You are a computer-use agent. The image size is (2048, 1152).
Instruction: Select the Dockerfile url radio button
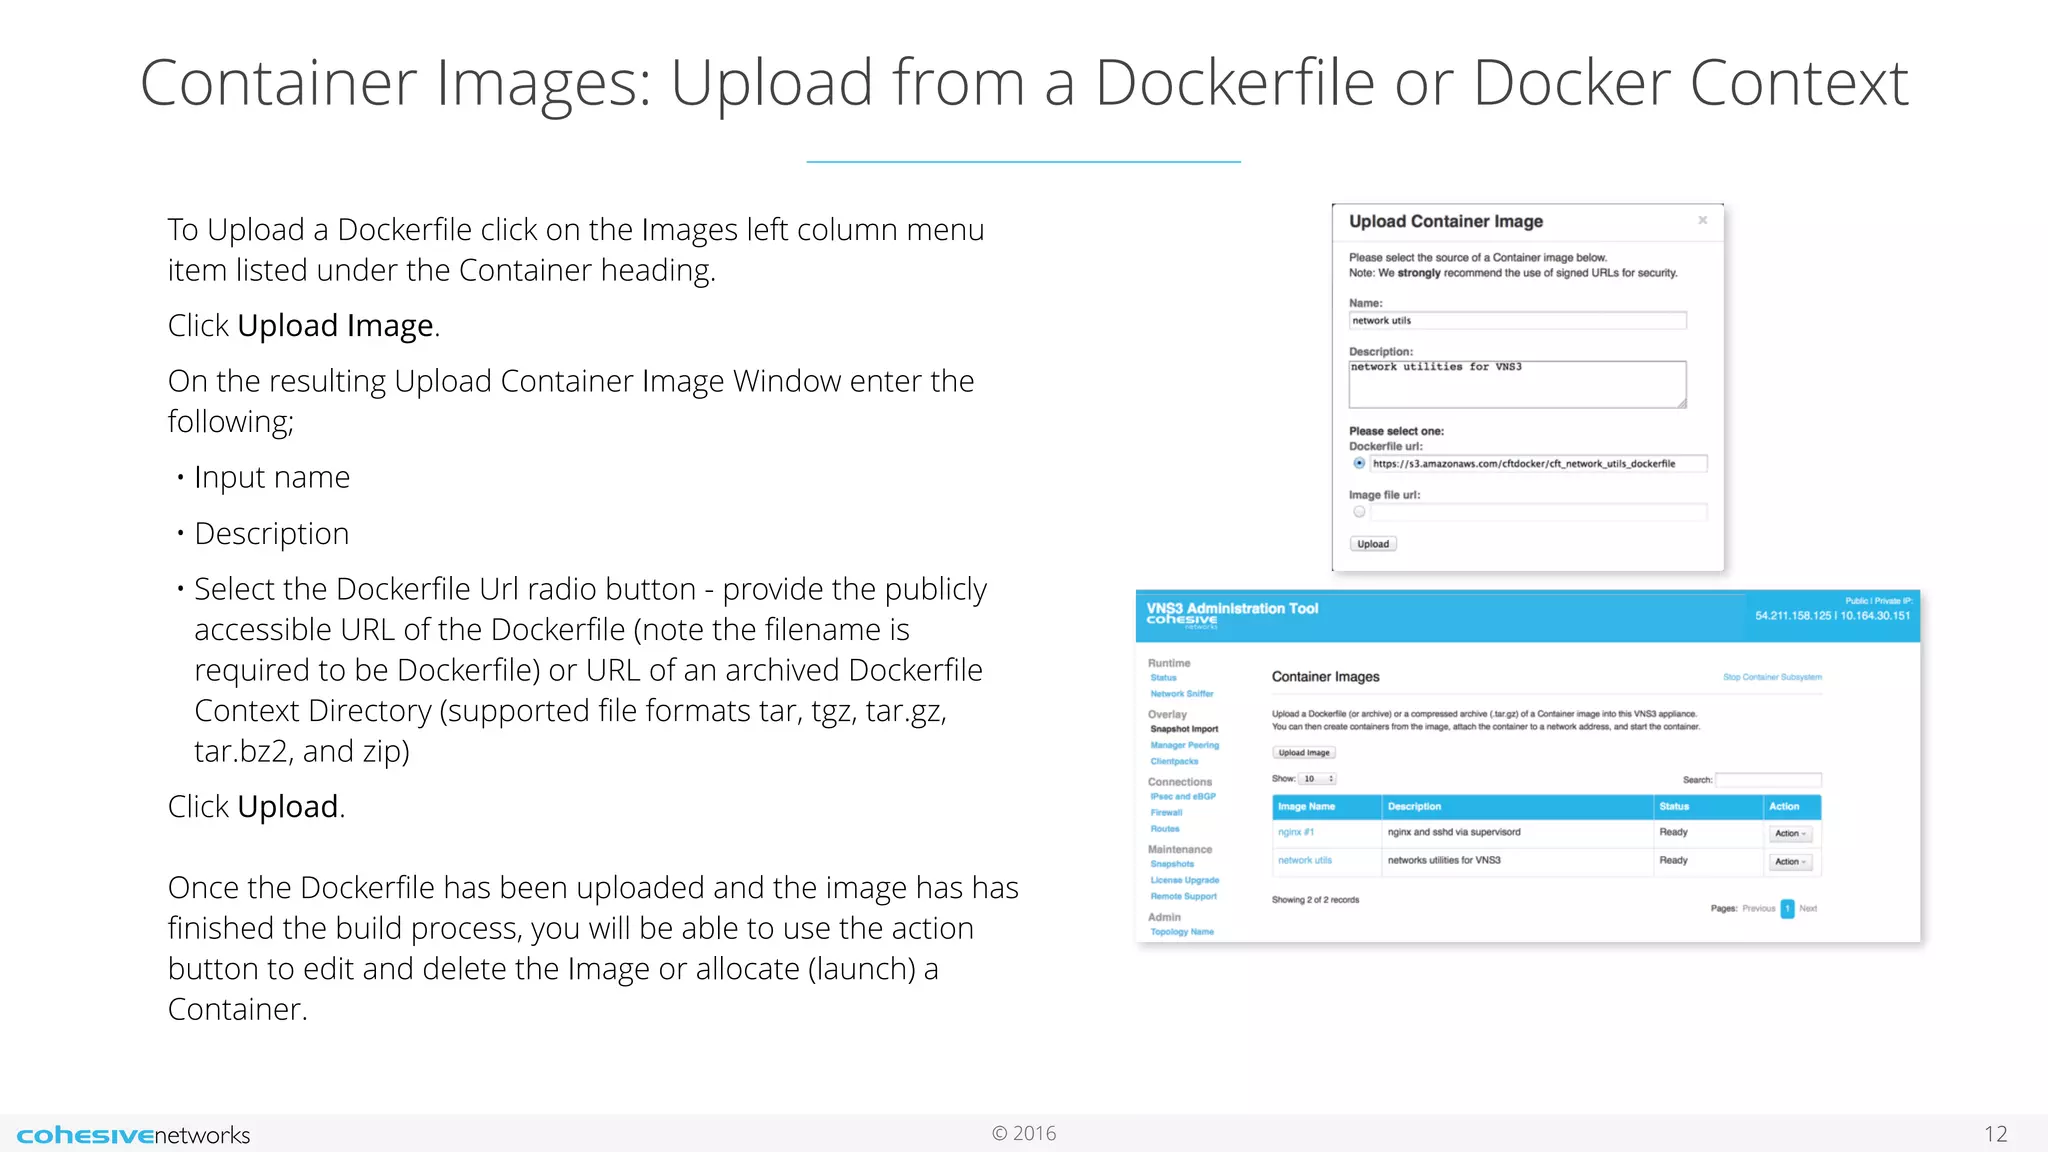(x=1359, y=463)
